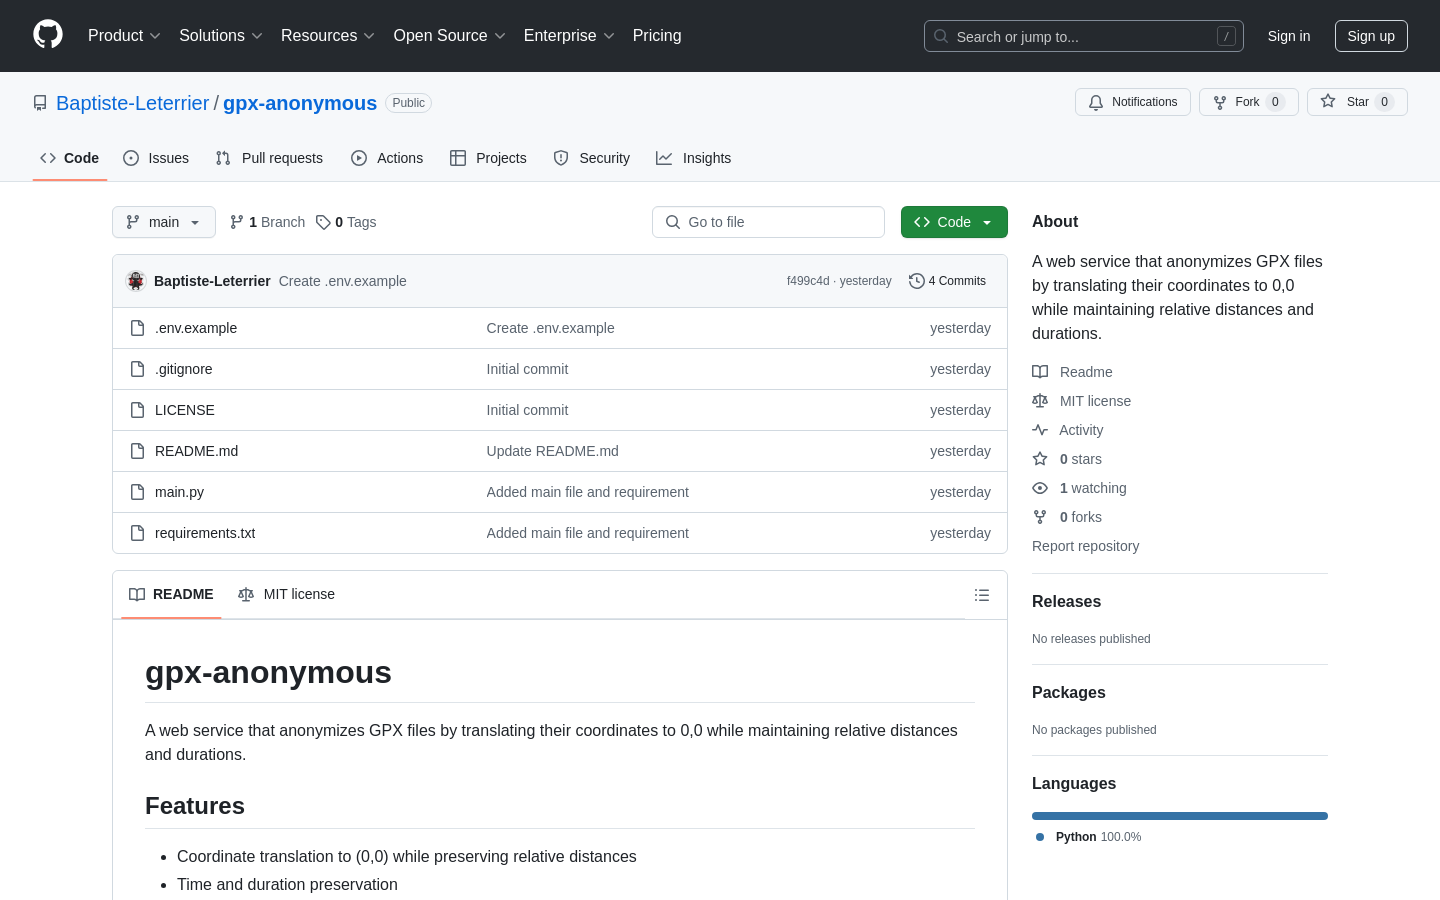
Task: Open the main.py file
Action: (180, 492)
